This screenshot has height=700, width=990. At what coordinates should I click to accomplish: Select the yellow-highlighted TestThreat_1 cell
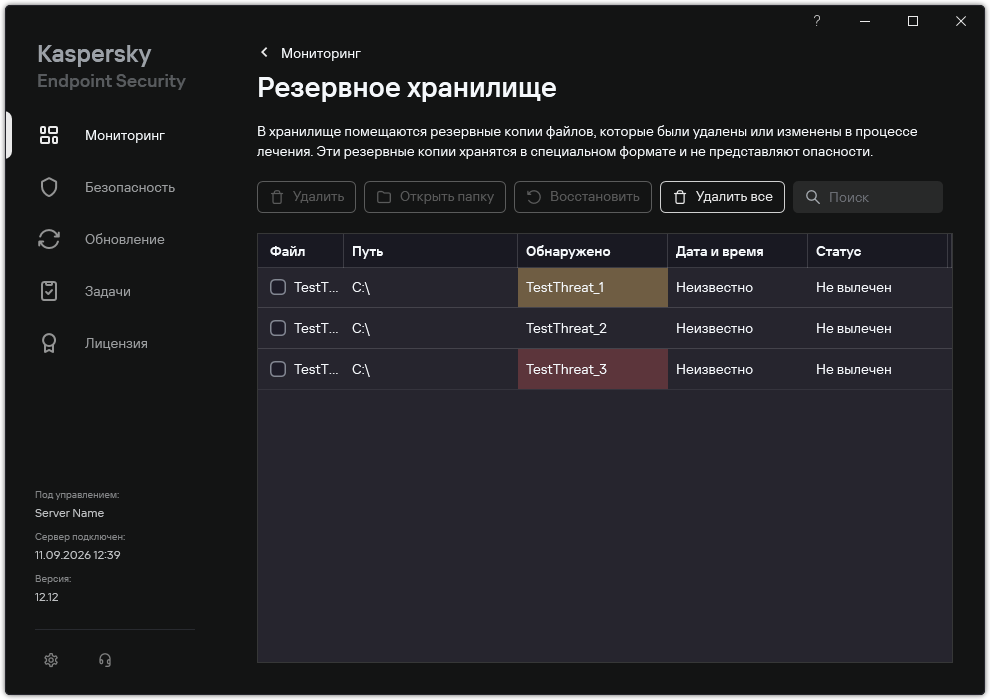(x=592, y=288)
